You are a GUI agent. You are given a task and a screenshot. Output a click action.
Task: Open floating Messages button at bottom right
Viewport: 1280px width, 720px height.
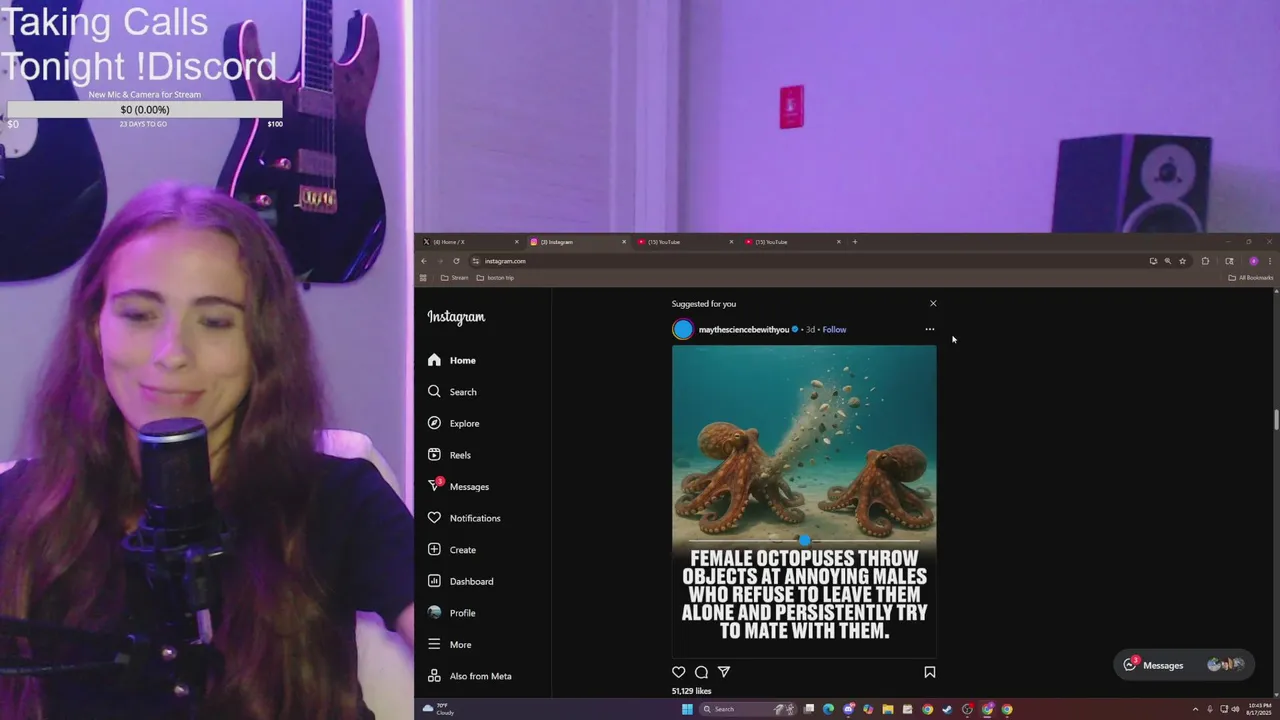(x=1183, y=665)
